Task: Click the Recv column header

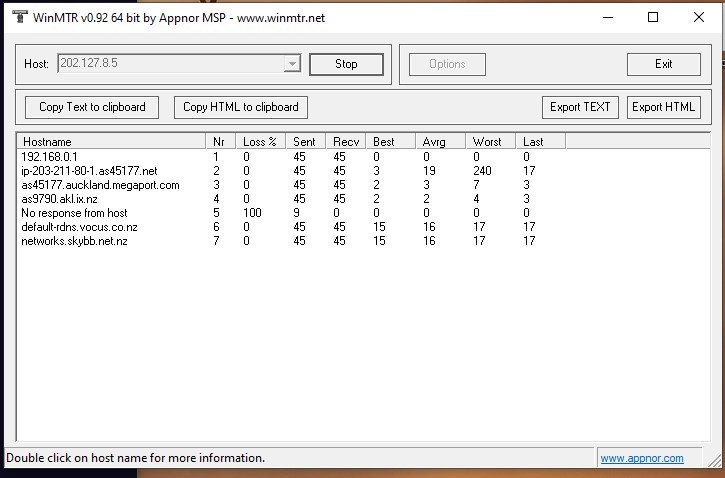Action: pos(346,141)
